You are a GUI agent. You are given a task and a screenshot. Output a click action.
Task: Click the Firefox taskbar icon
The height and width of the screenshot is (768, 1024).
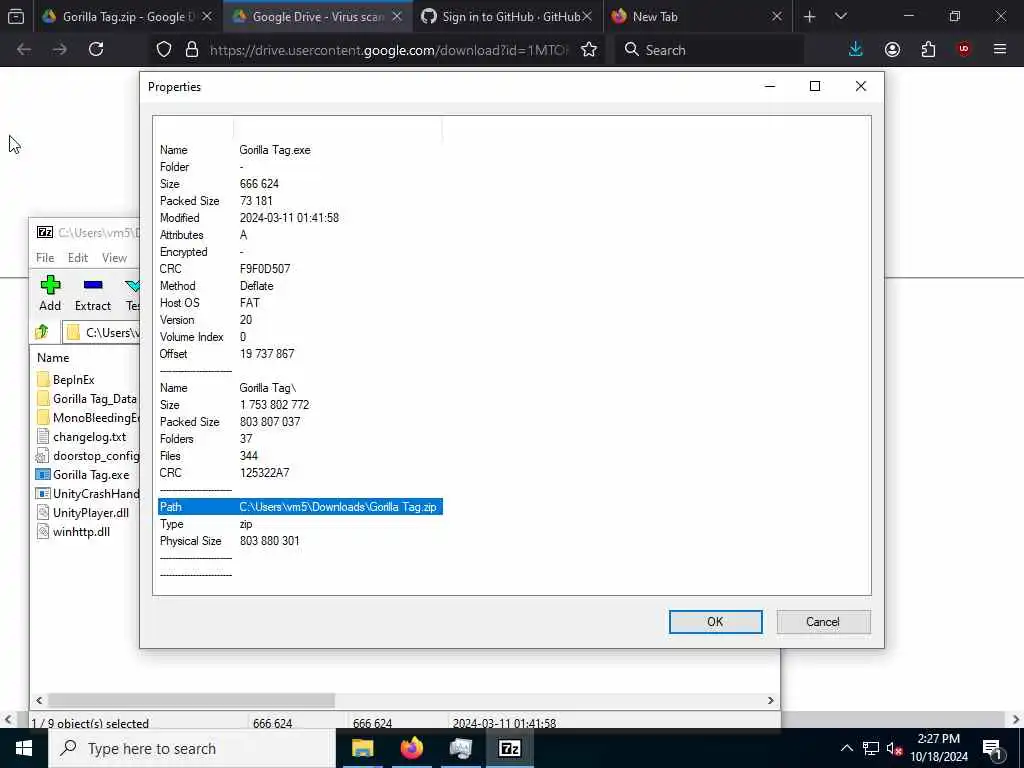pyautogui.click(x=411, y=748)
